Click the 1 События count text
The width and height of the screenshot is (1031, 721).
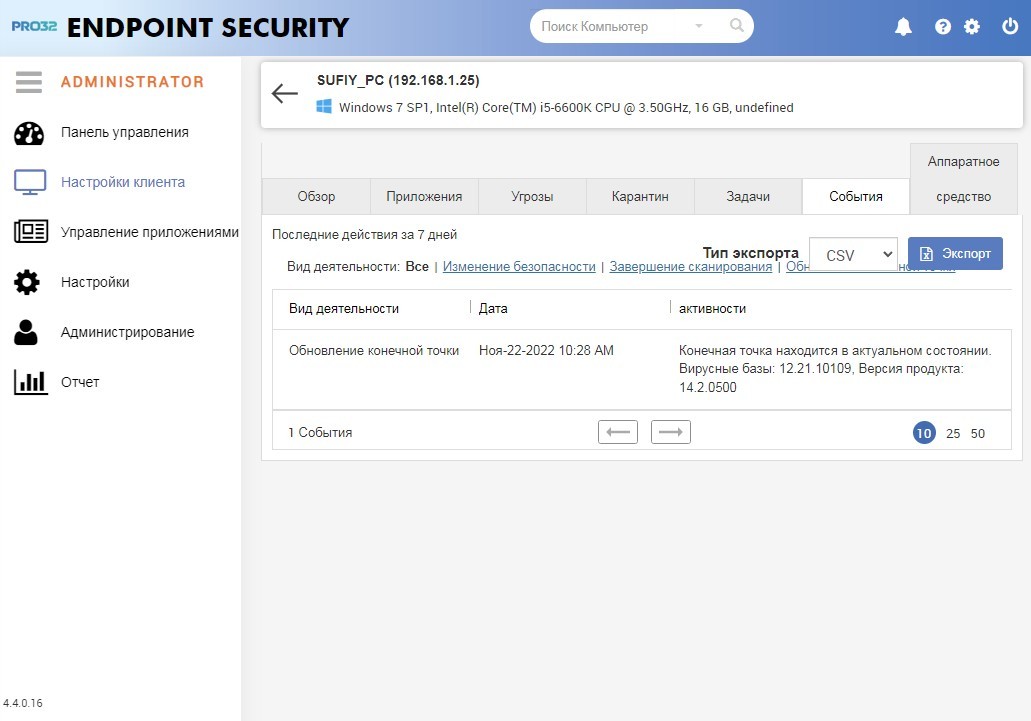320,432
